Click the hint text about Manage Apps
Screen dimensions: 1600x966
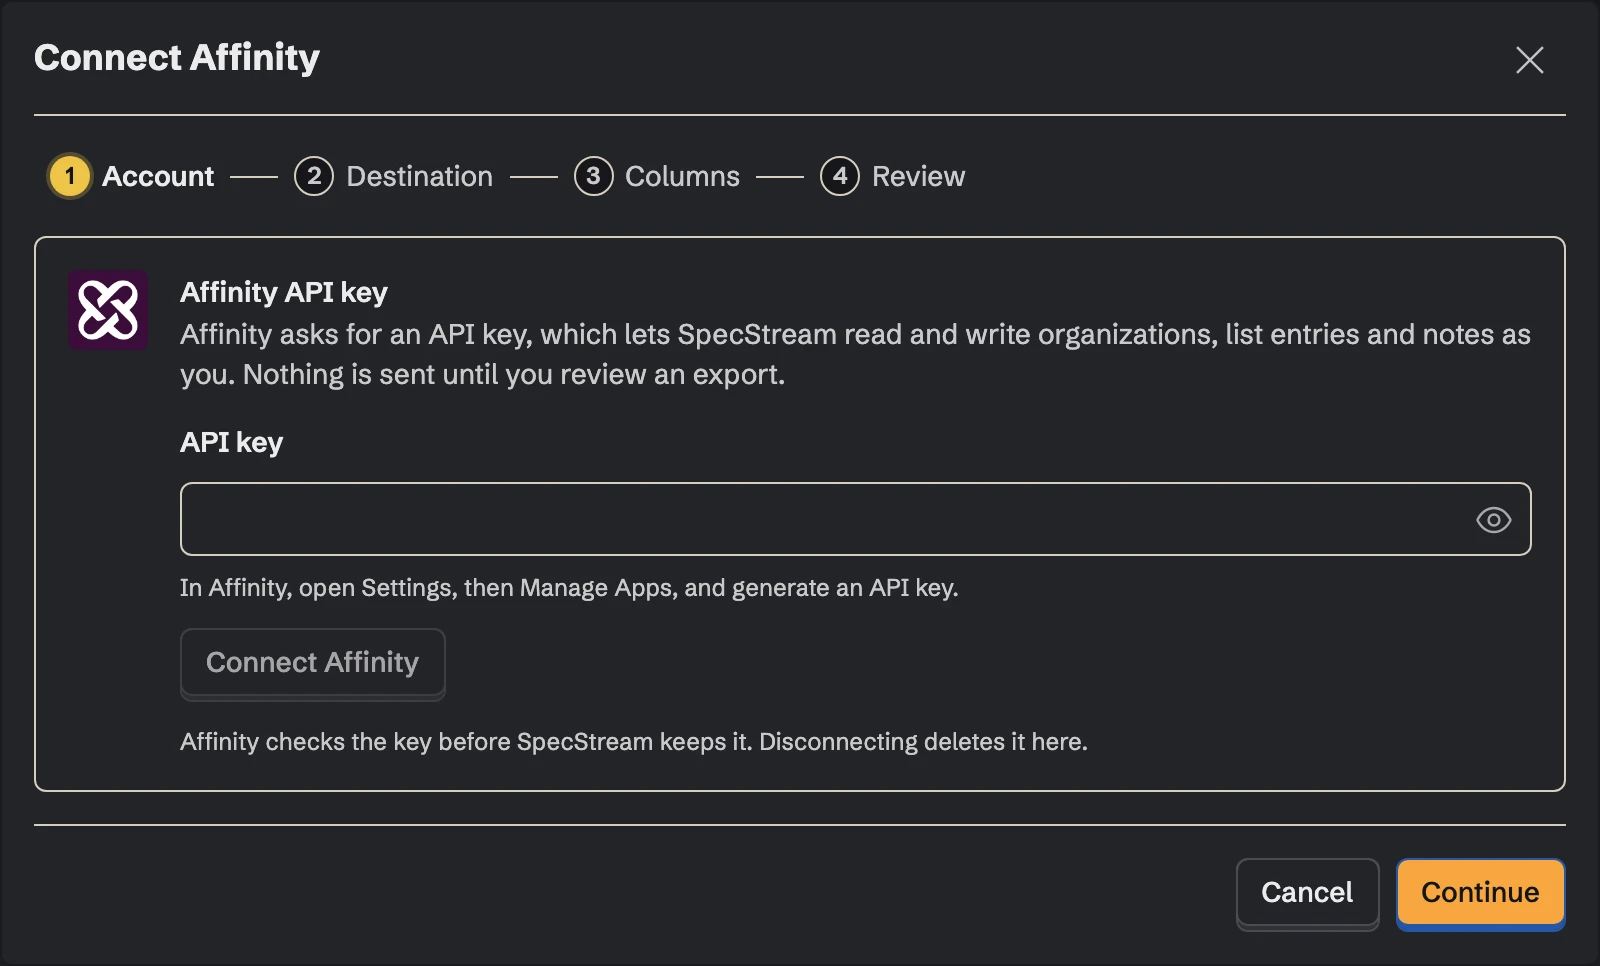[569, 588]
